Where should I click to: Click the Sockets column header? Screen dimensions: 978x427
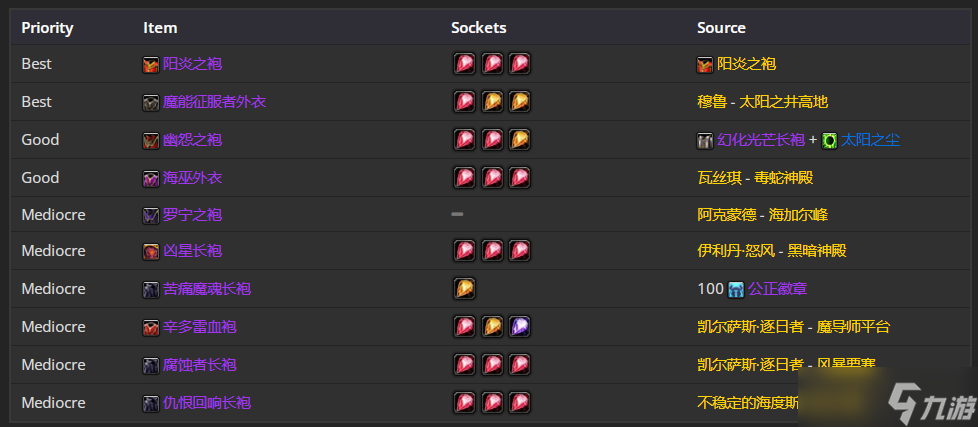point(479,28)
